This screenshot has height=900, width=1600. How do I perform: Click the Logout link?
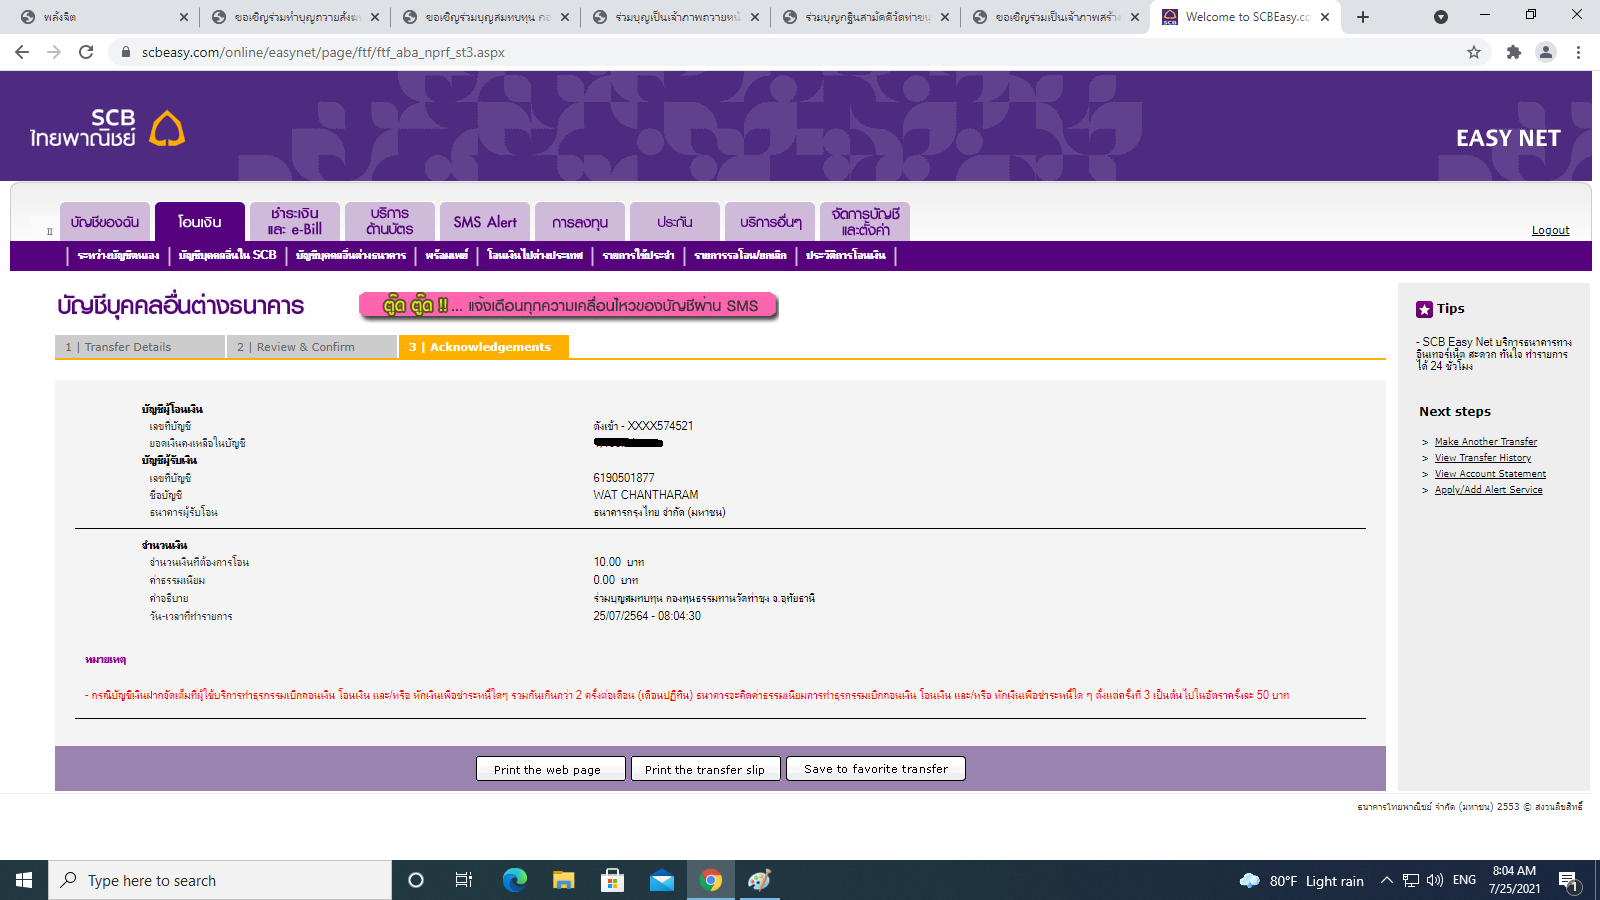pyautogui.click(x=1550, y=230)
